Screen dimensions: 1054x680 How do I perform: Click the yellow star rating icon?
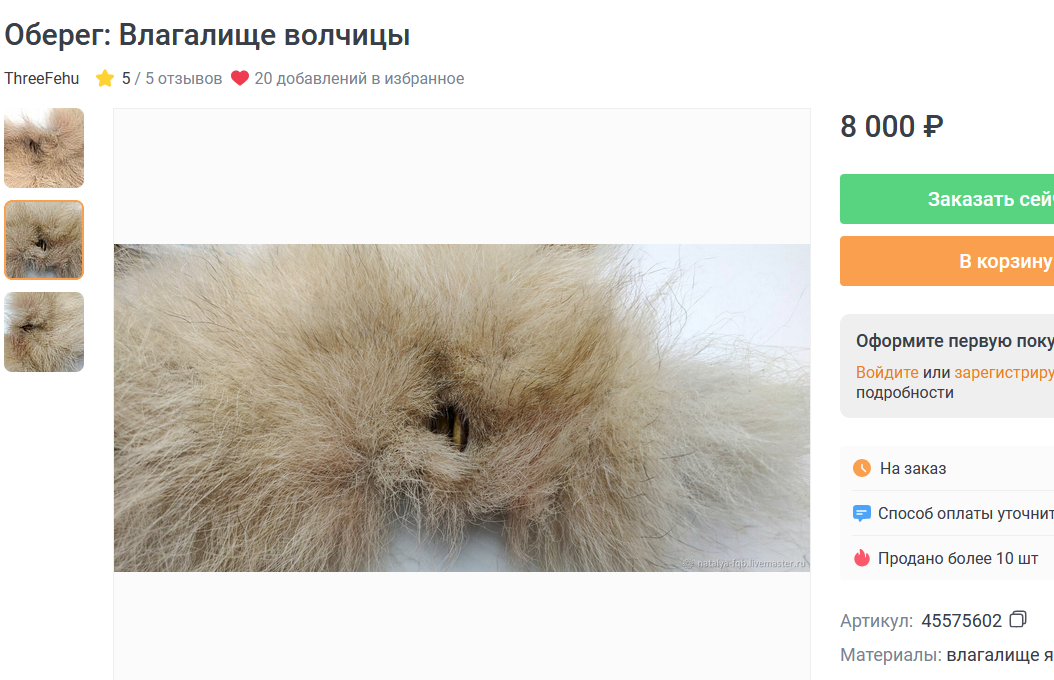[105, 79]
